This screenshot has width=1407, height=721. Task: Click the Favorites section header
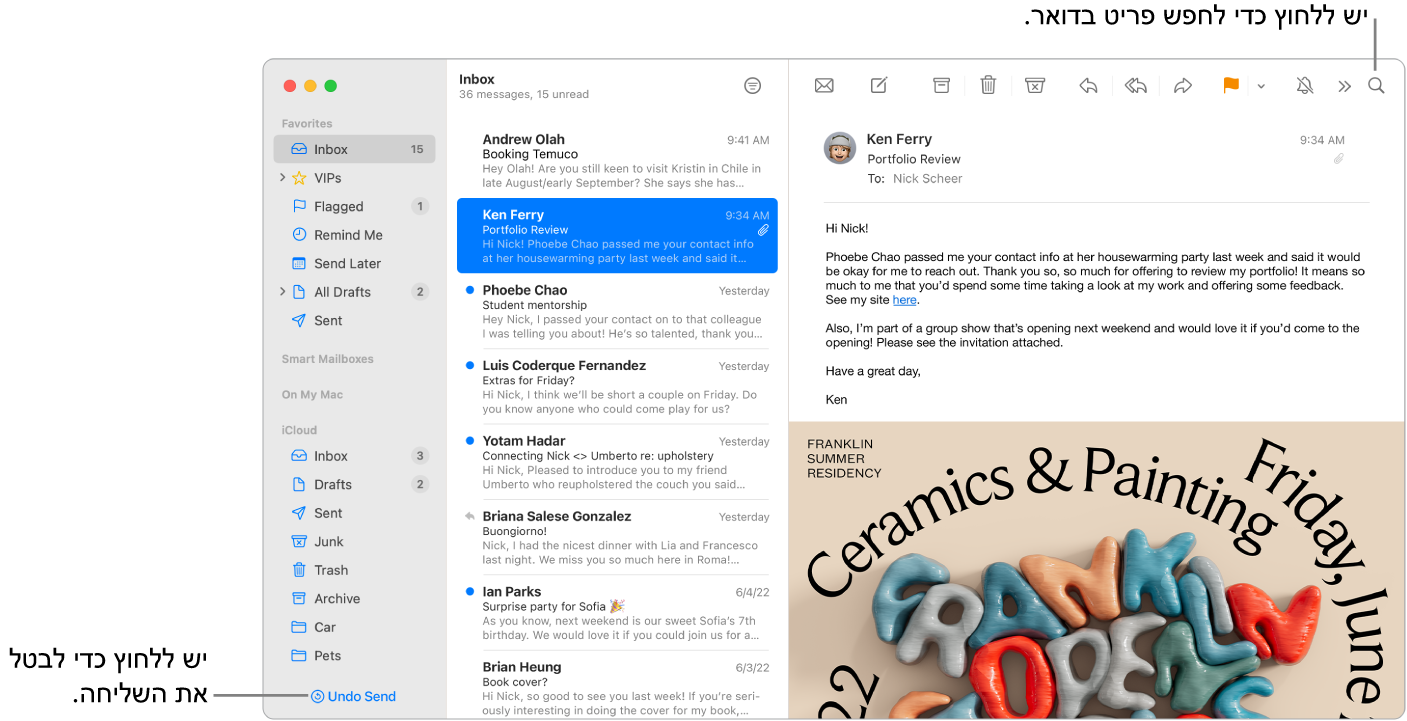(x=307, y=124)
